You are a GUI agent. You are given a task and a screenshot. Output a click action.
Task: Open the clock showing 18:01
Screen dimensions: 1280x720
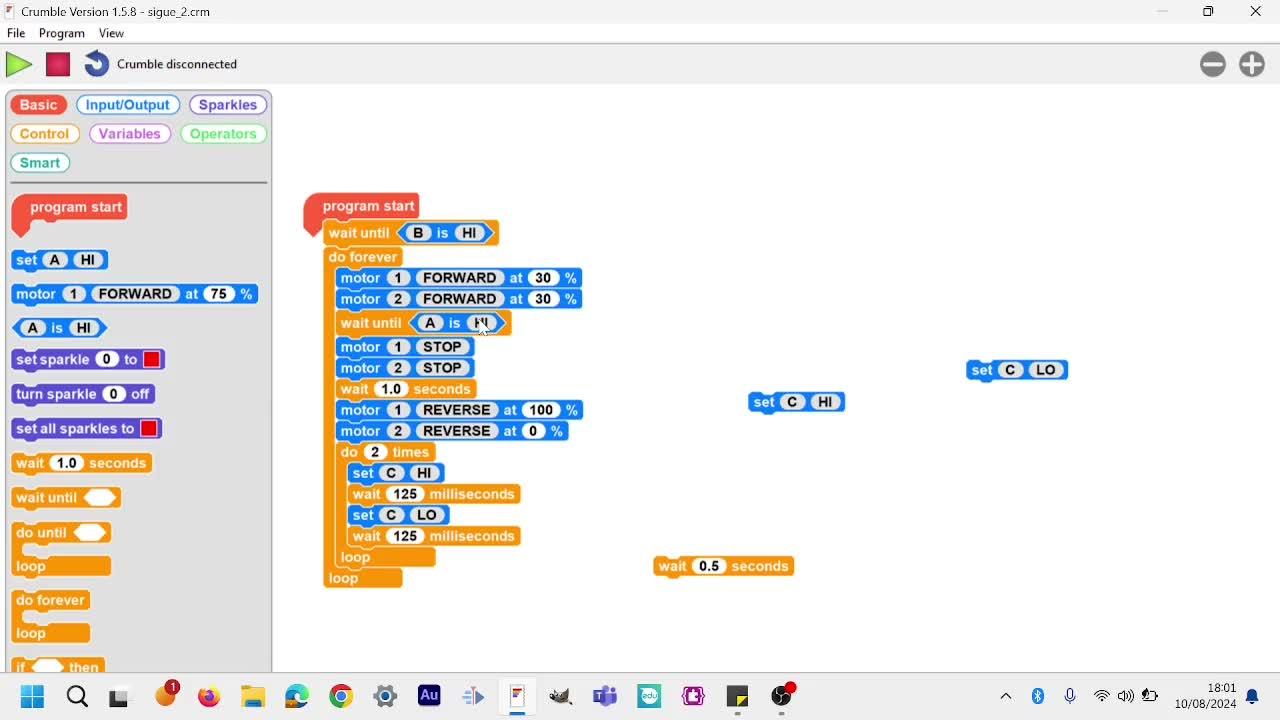coord(1206,696)
